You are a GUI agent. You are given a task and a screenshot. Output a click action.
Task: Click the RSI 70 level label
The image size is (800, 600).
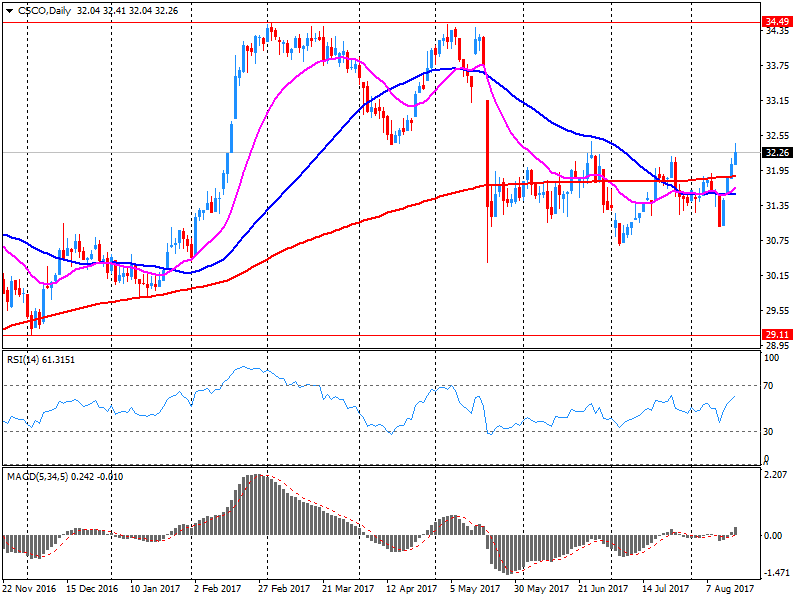(768, 386)
